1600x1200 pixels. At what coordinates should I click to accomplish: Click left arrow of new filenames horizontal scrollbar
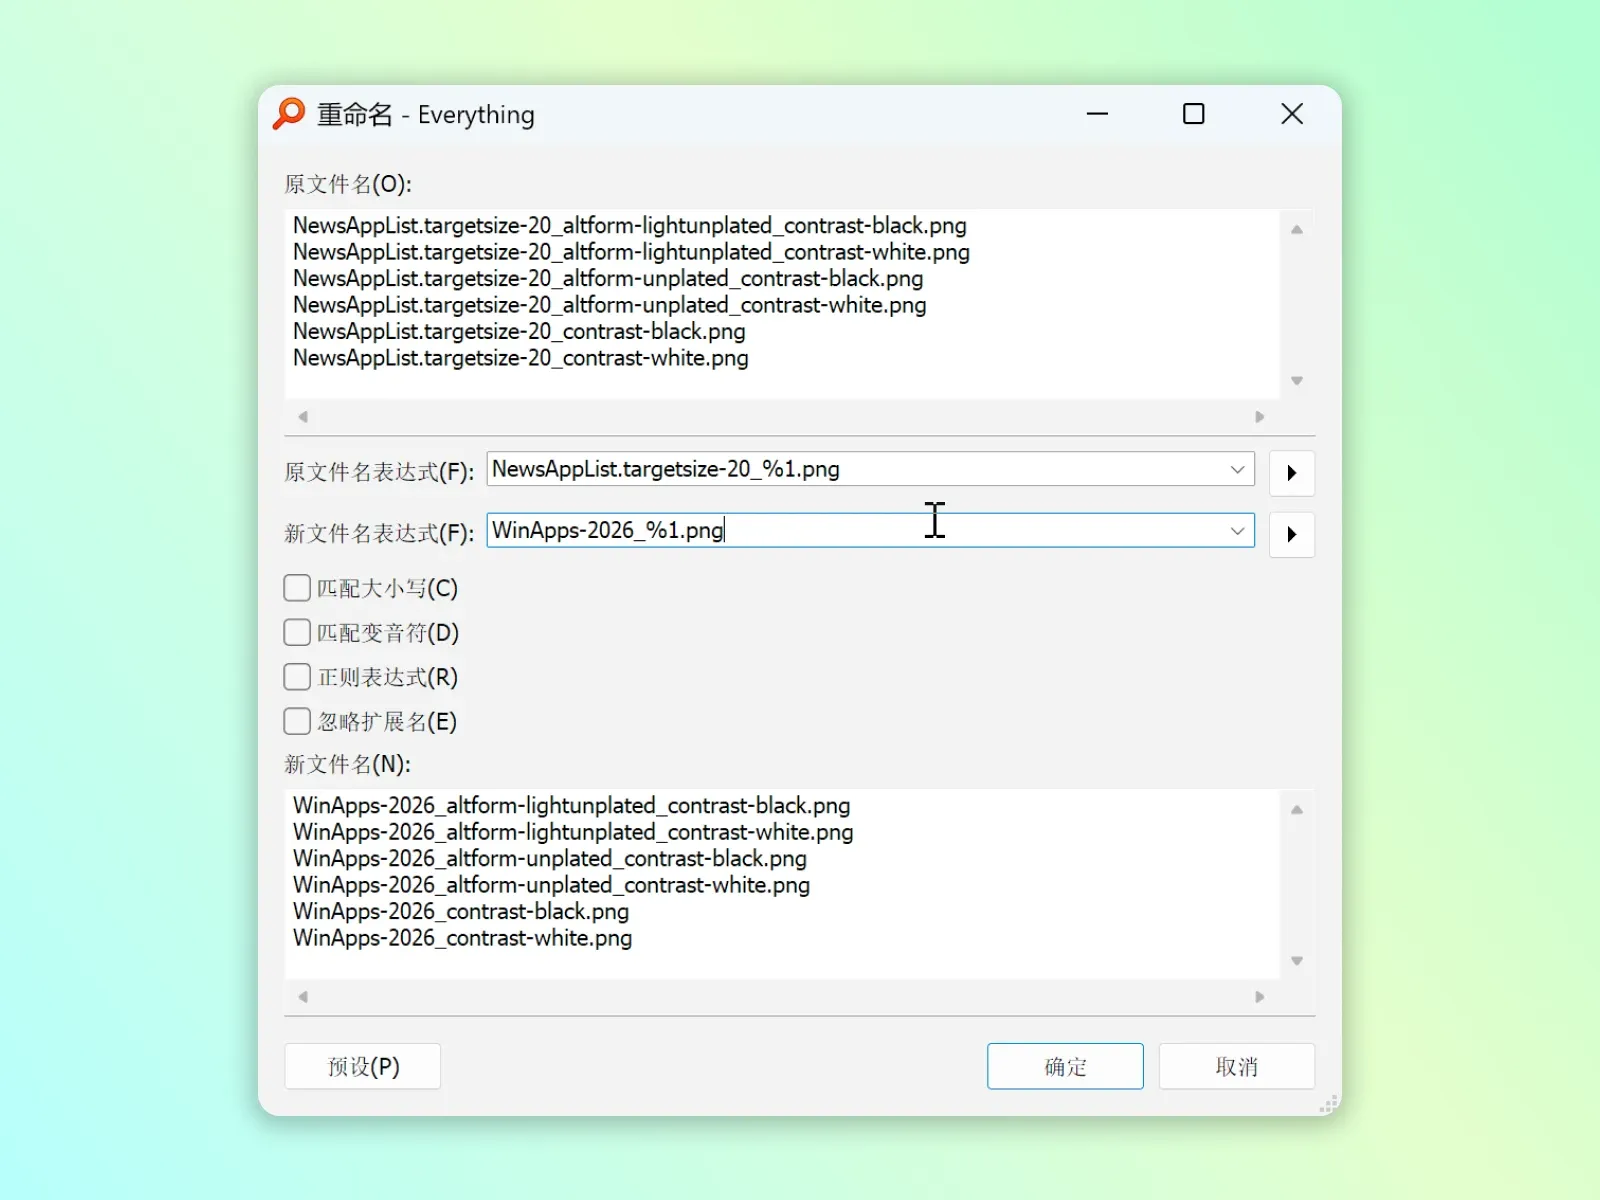[303, 997]
